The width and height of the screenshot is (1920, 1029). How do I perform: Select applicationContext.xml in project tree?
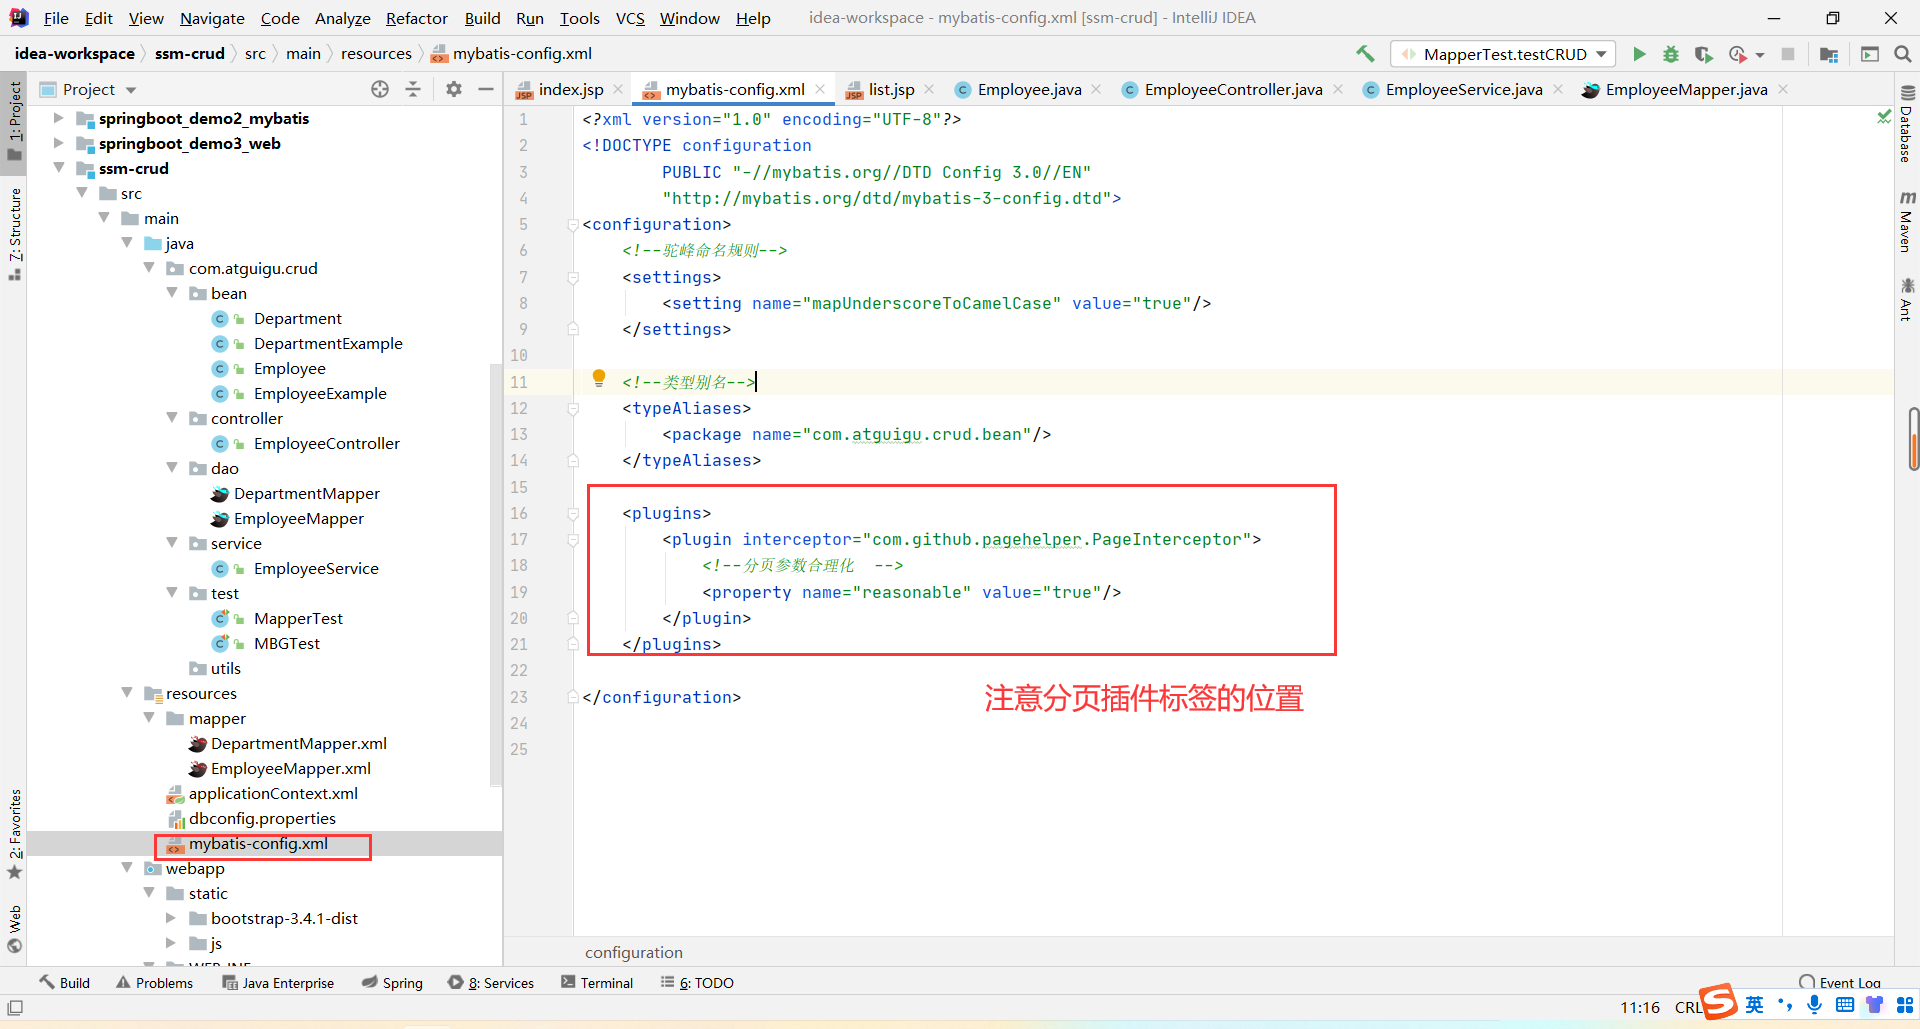[x=272, y=793]
